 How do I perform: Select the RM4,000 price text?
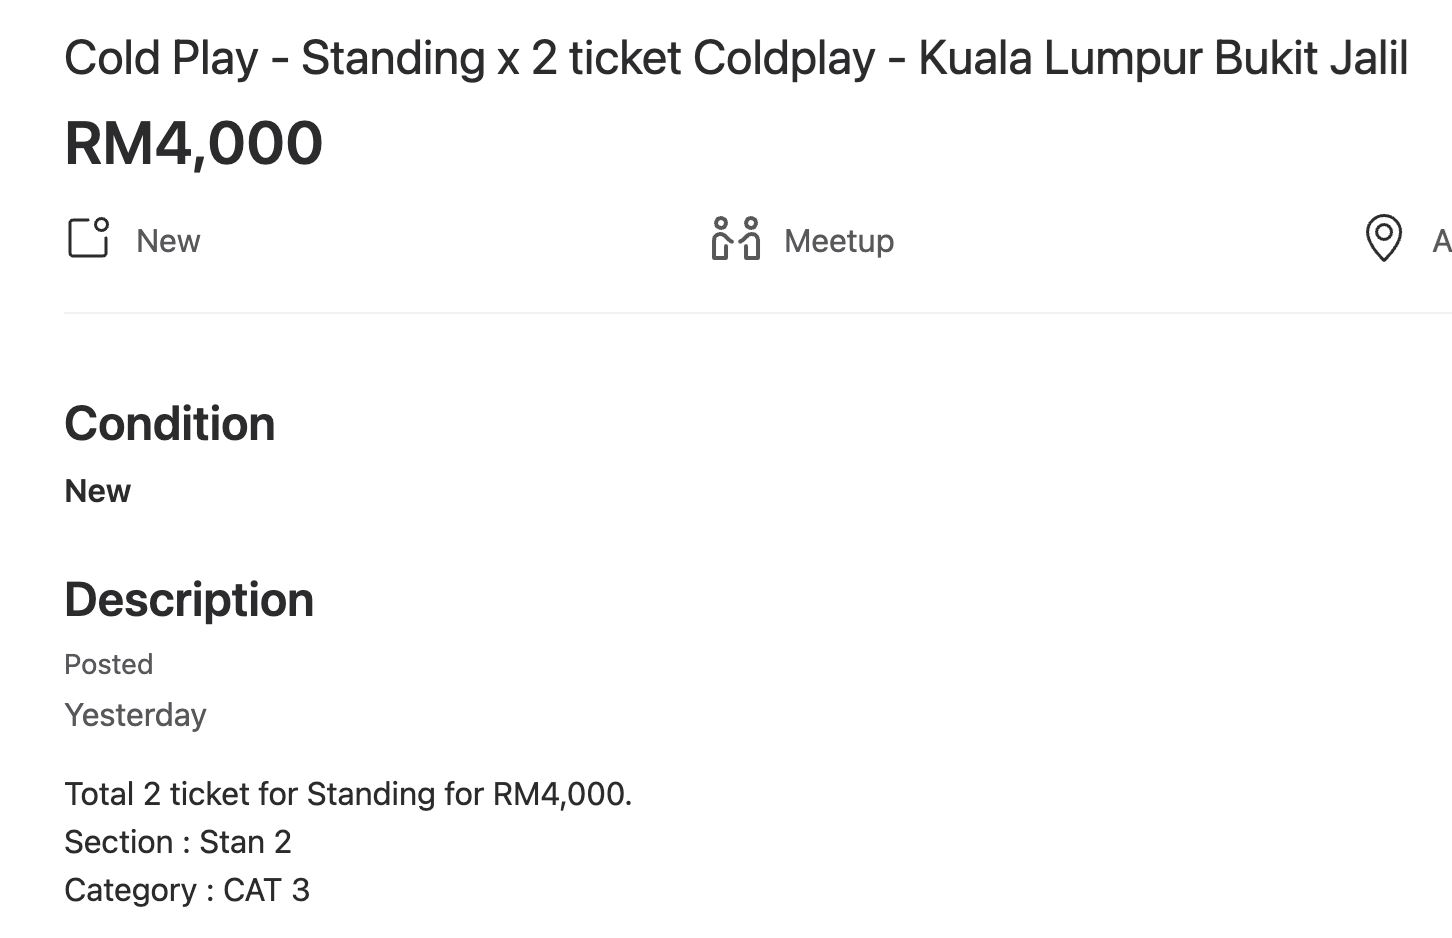193,142
